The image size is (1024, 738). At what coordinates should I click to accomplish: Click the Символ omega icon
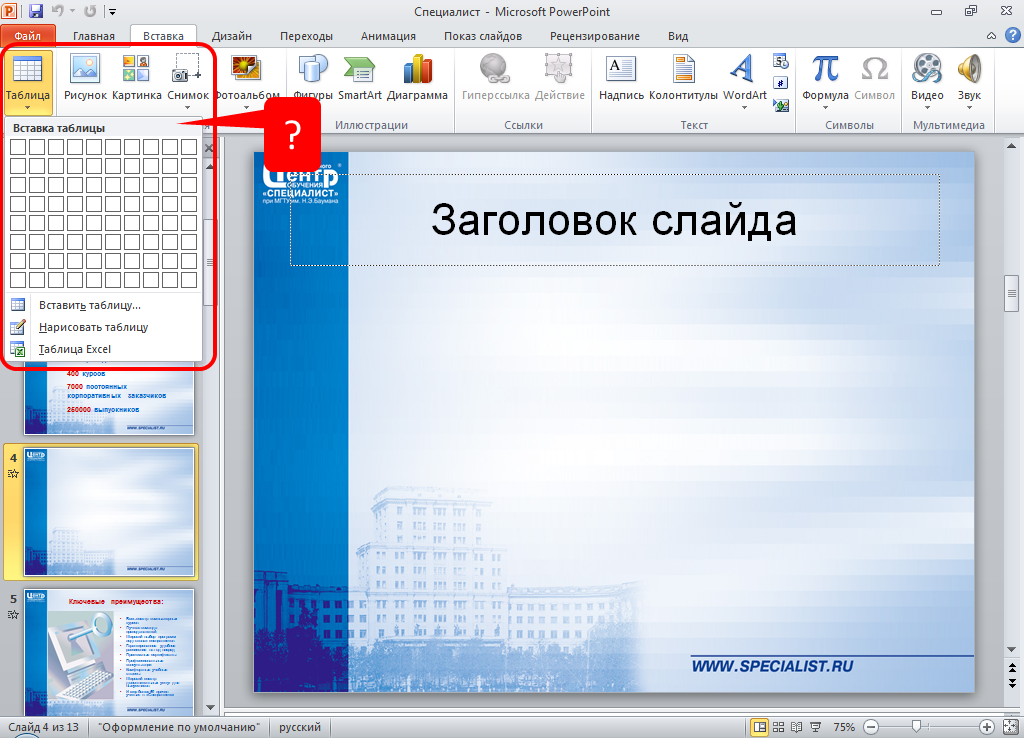pos(874,77)
